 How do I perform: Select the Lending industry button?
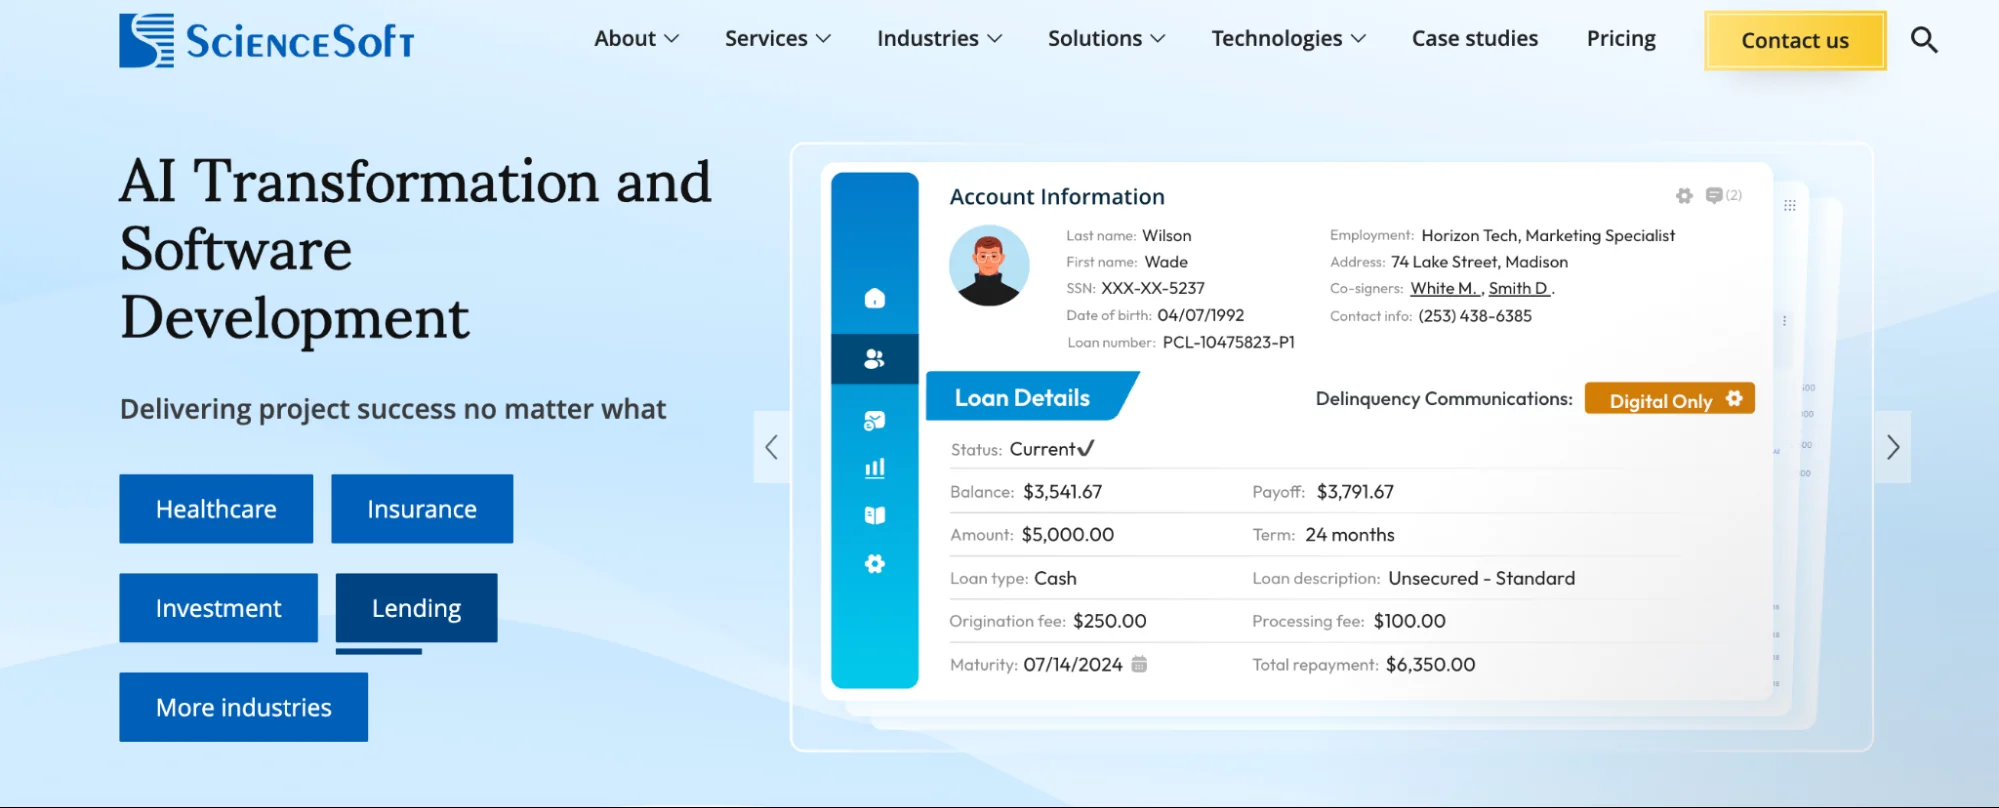tap(416, 608)
